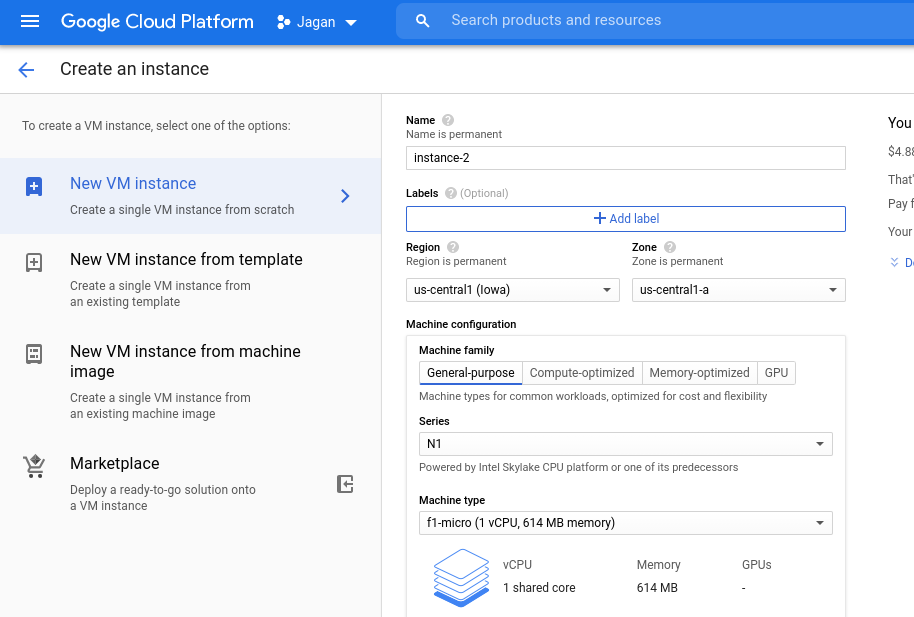Click the 'Machine configuration' heading
This screenshot has height=617, width=914.
pyautogui.click(x=461, y=324)
